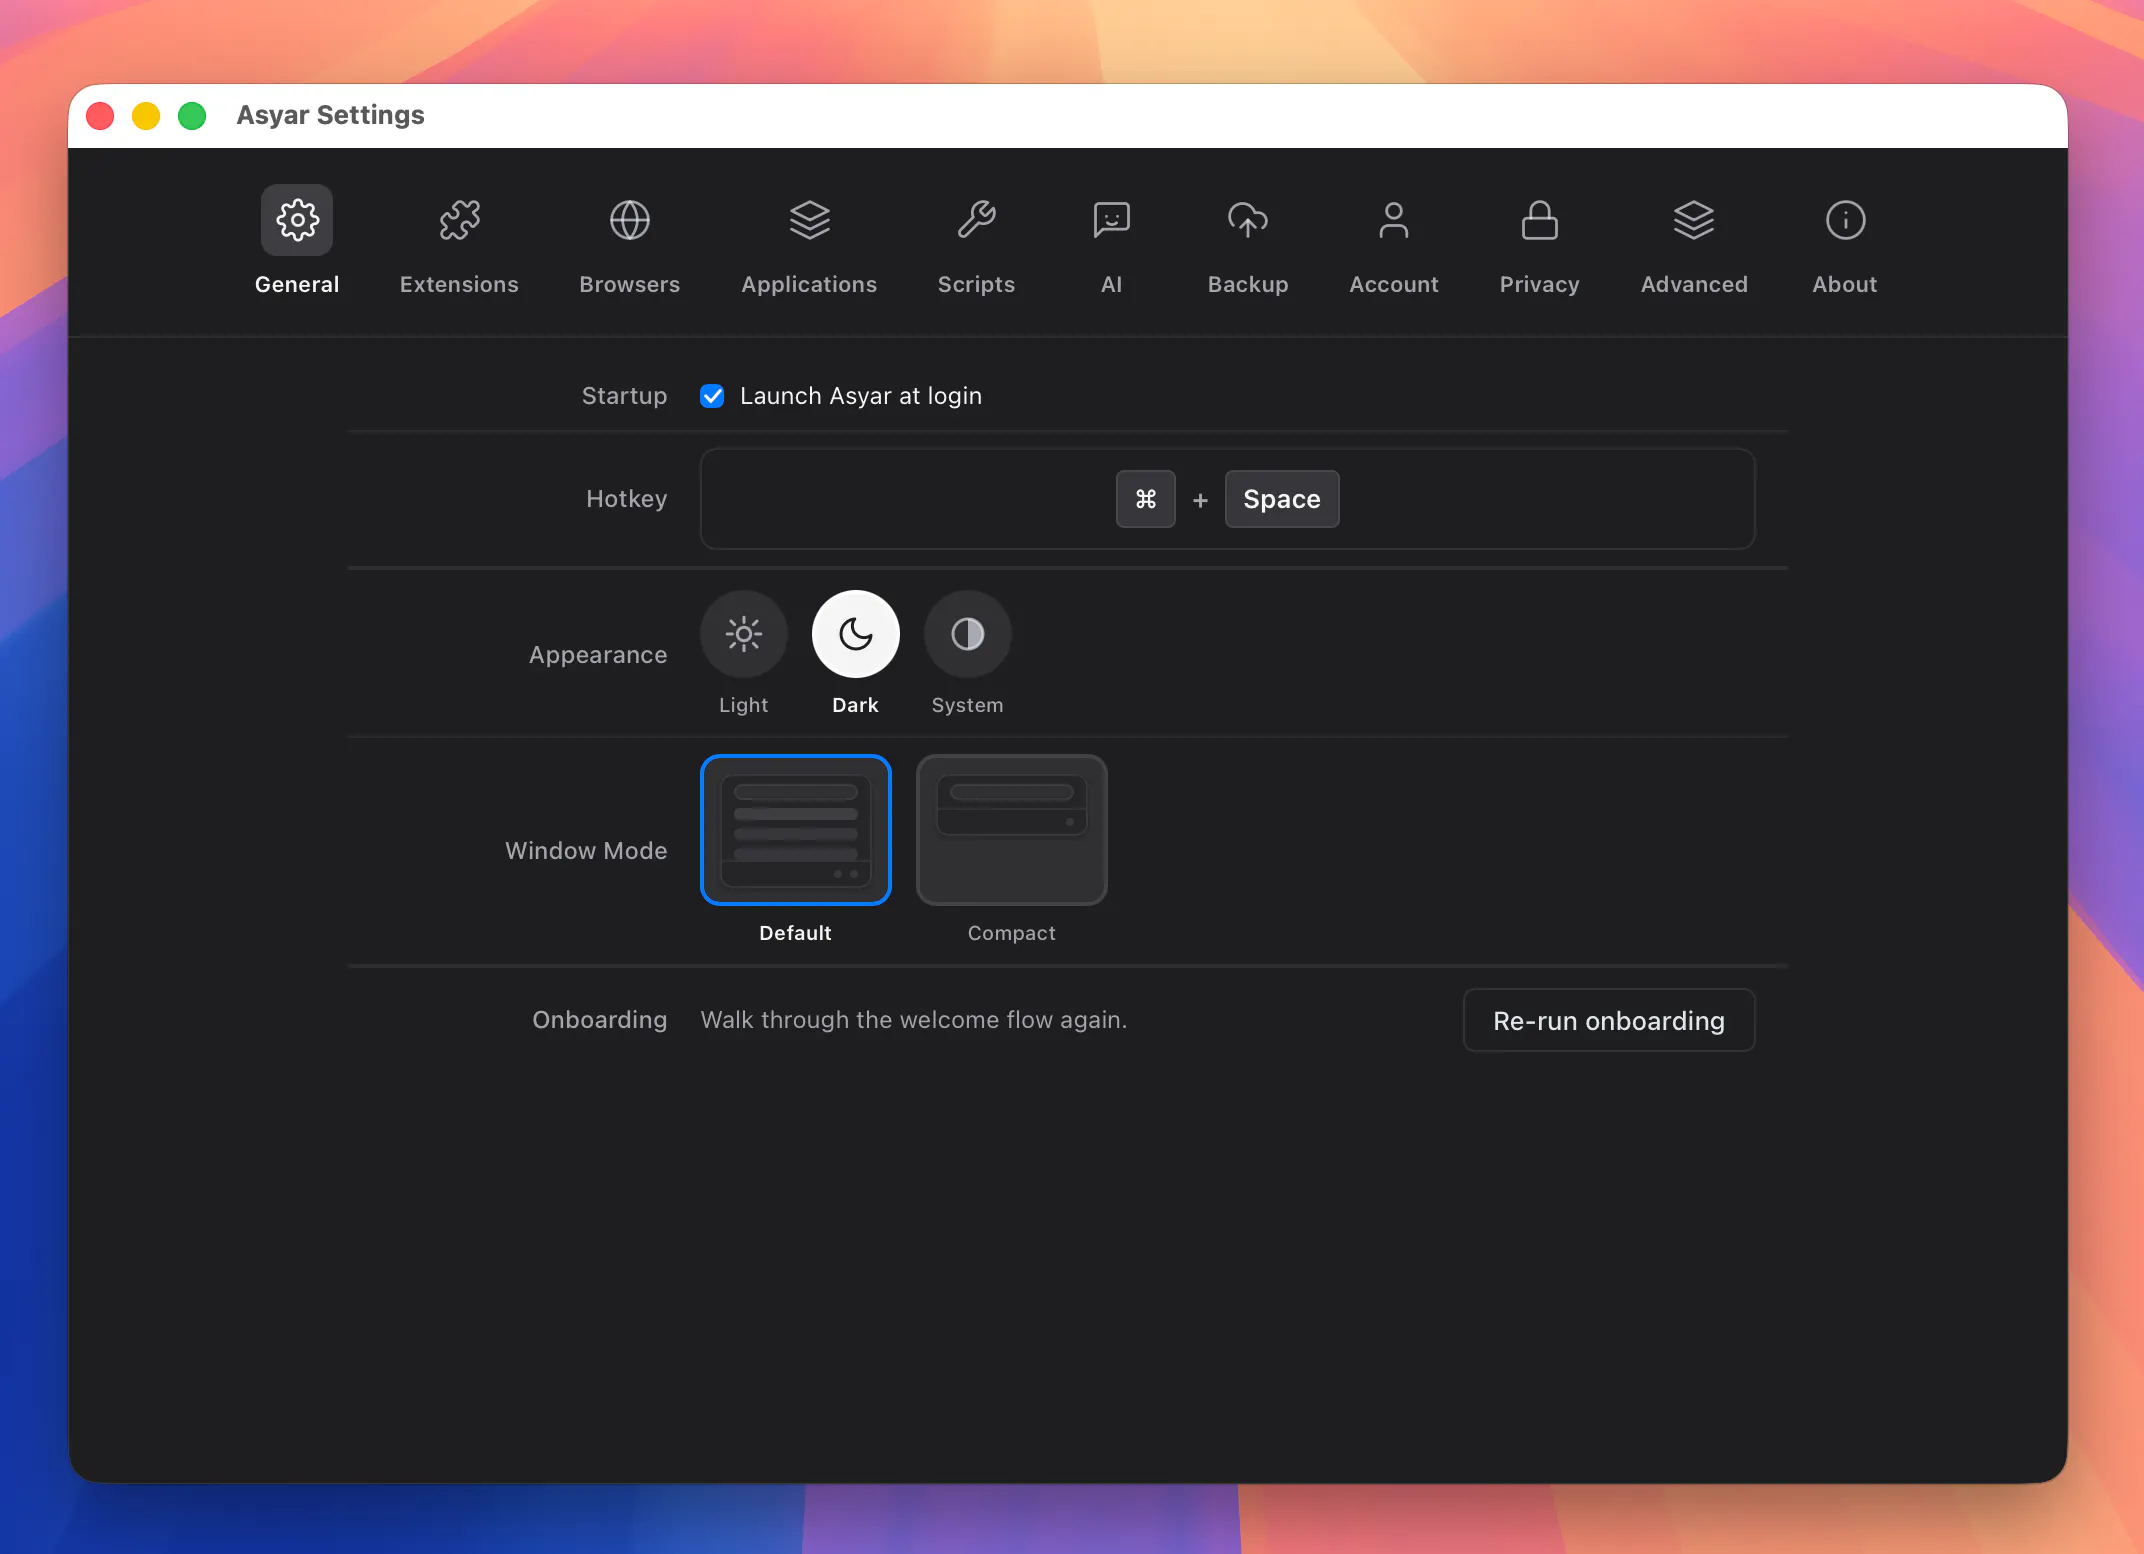The height and width of the screenshot is (1554, 2144).
Task: Open the Account person icon
Action: pos(1394,220)
